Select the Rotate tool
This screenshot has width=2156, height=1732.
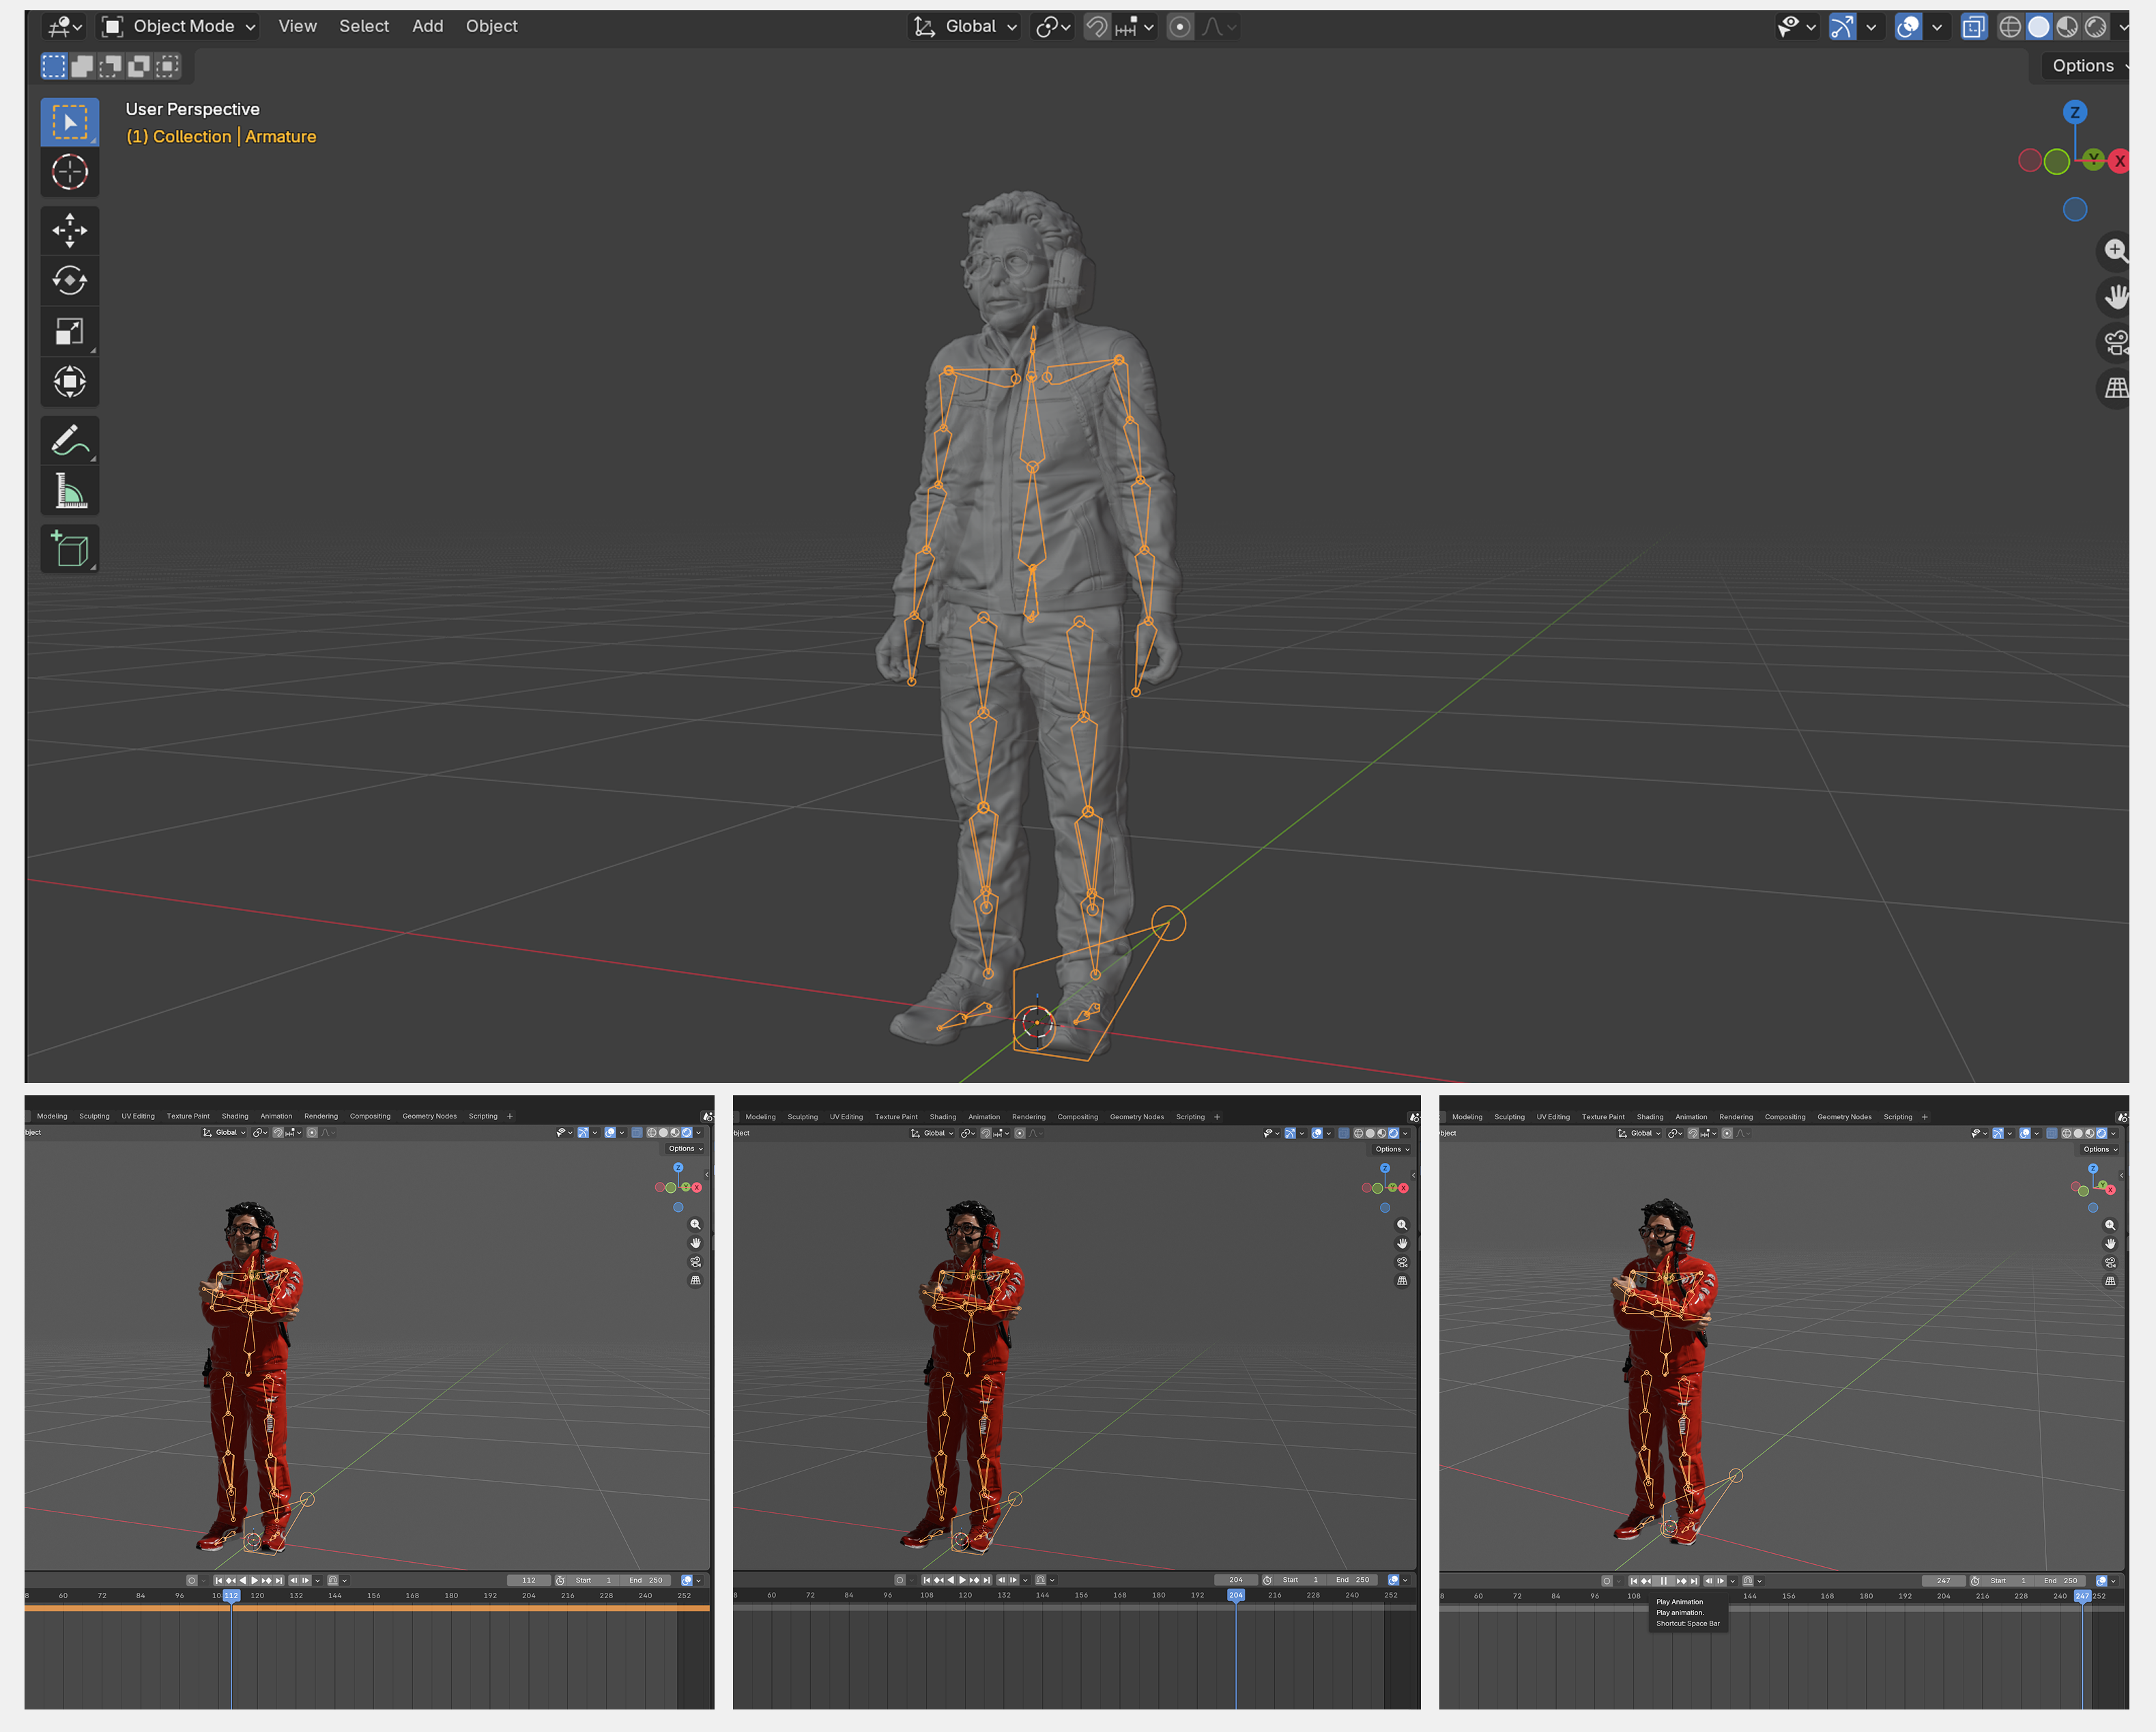click(69, 280)
